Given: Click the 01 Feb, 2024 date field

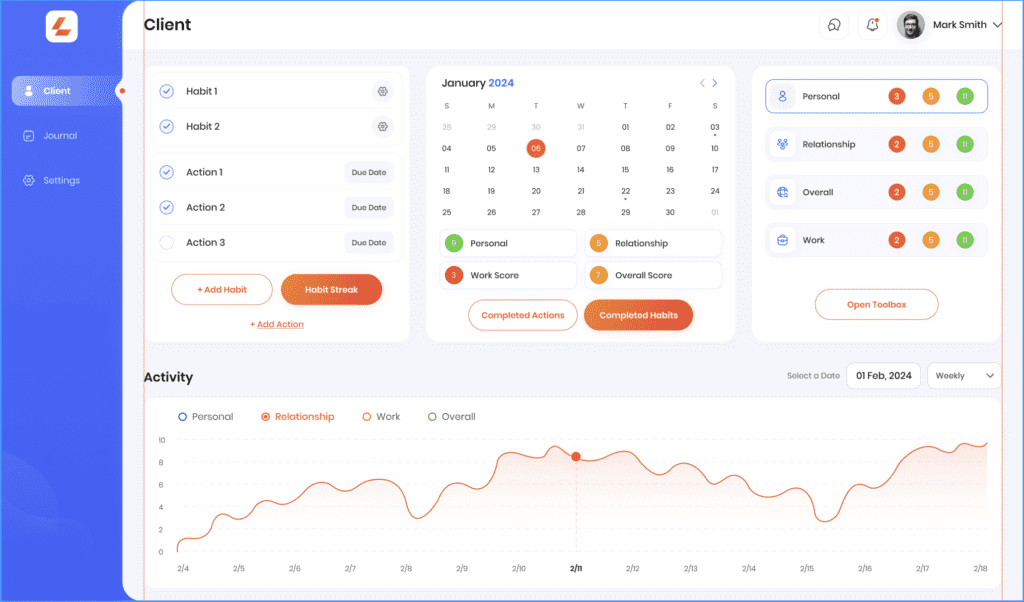Looking at the screenshot, I should [x=883, y=375].
